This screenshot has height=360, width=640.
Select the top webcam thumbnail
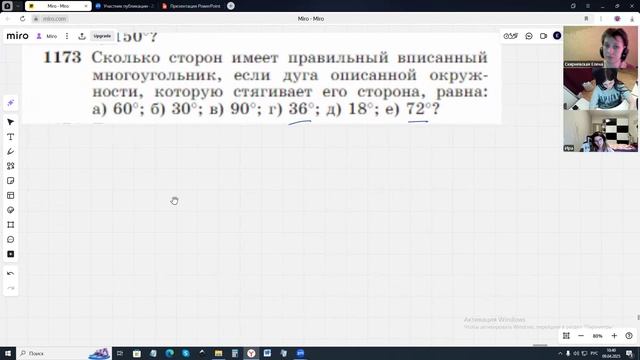(x=600, y=47)
